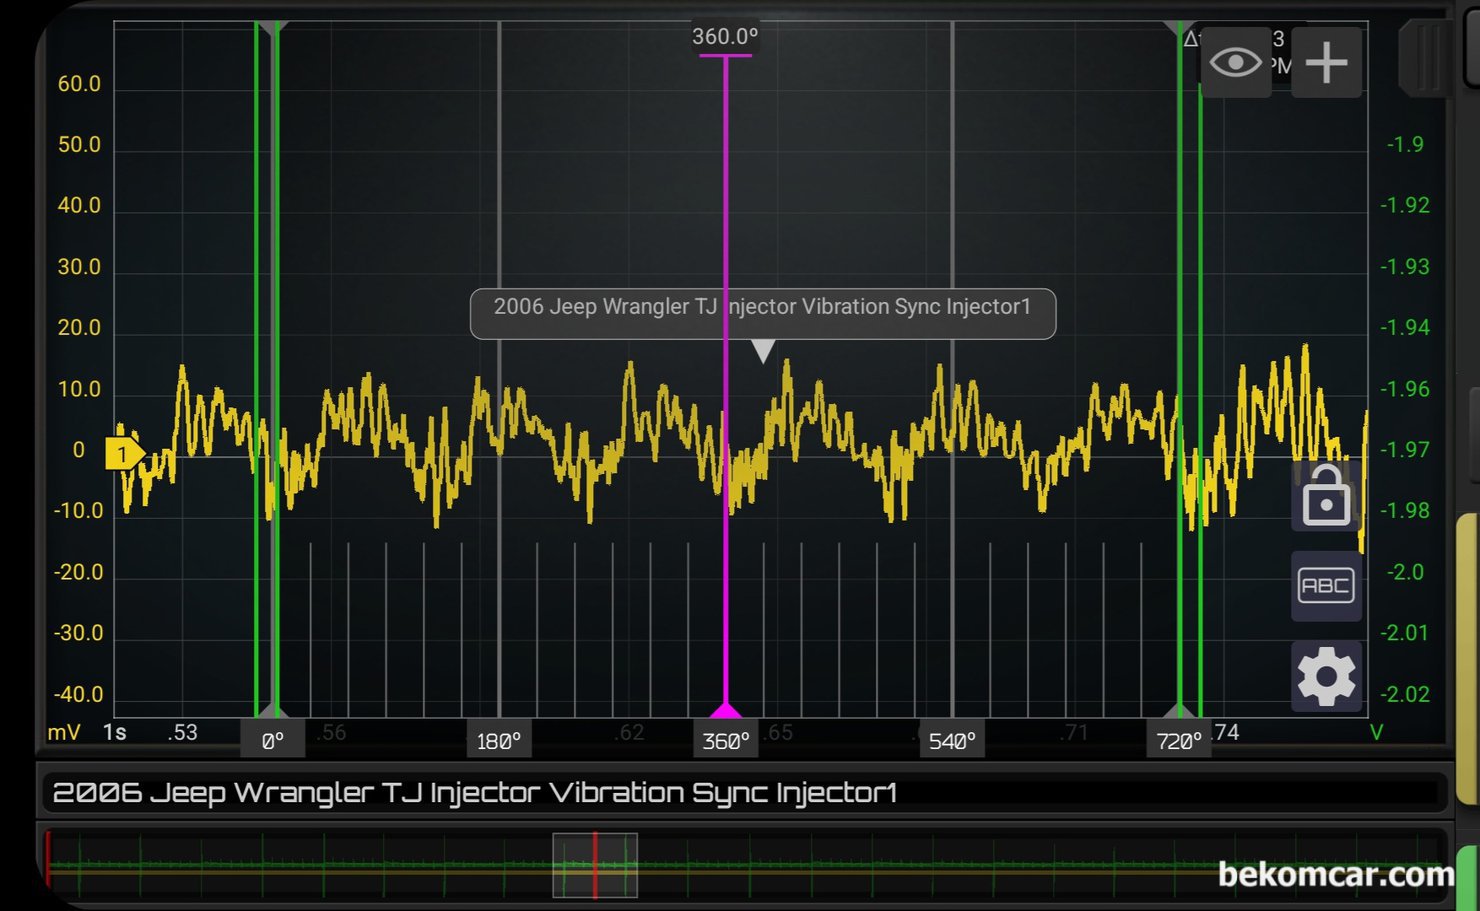1480x911 pixels.
Task: Select the yellow channel 1 zero marker
Action: coord(124,454)
